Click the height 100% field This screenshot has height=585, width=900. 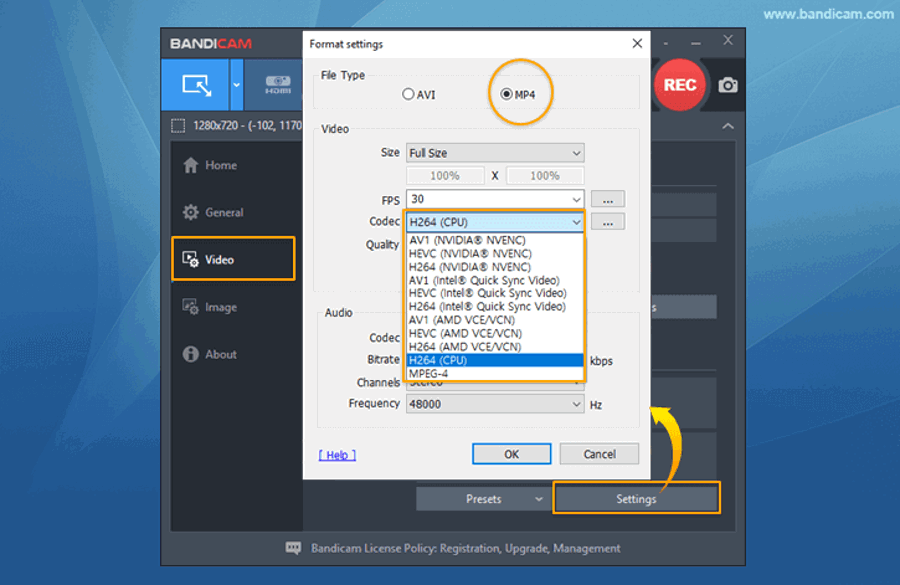click(x=545, y=176)
